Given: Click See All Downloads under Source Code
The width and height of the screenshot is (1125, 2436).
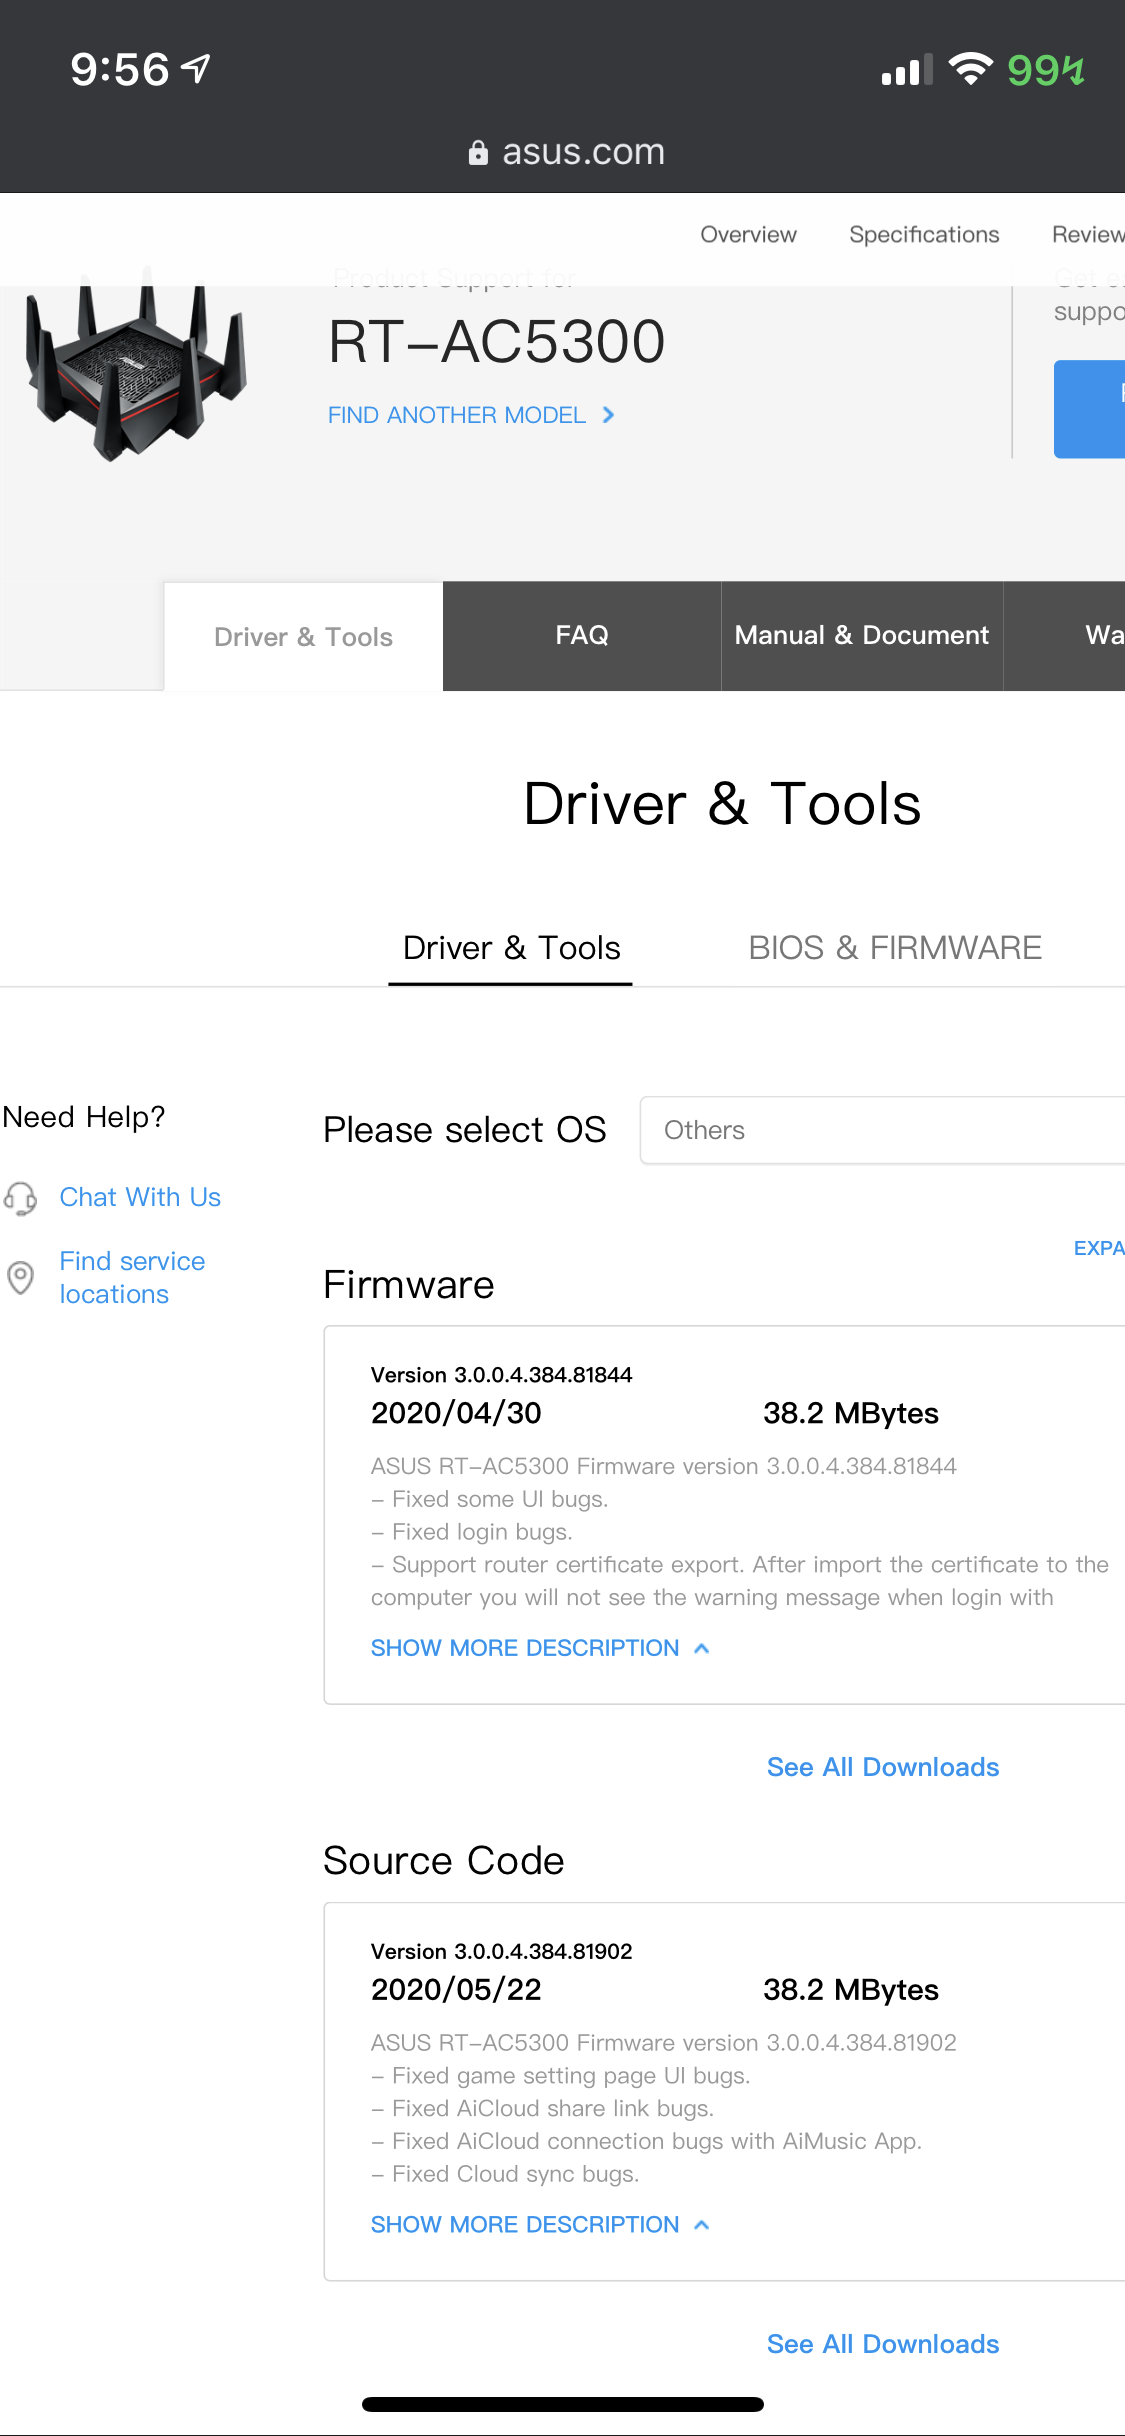Looking at the screenshot, I should click(x=882, y=2344).
